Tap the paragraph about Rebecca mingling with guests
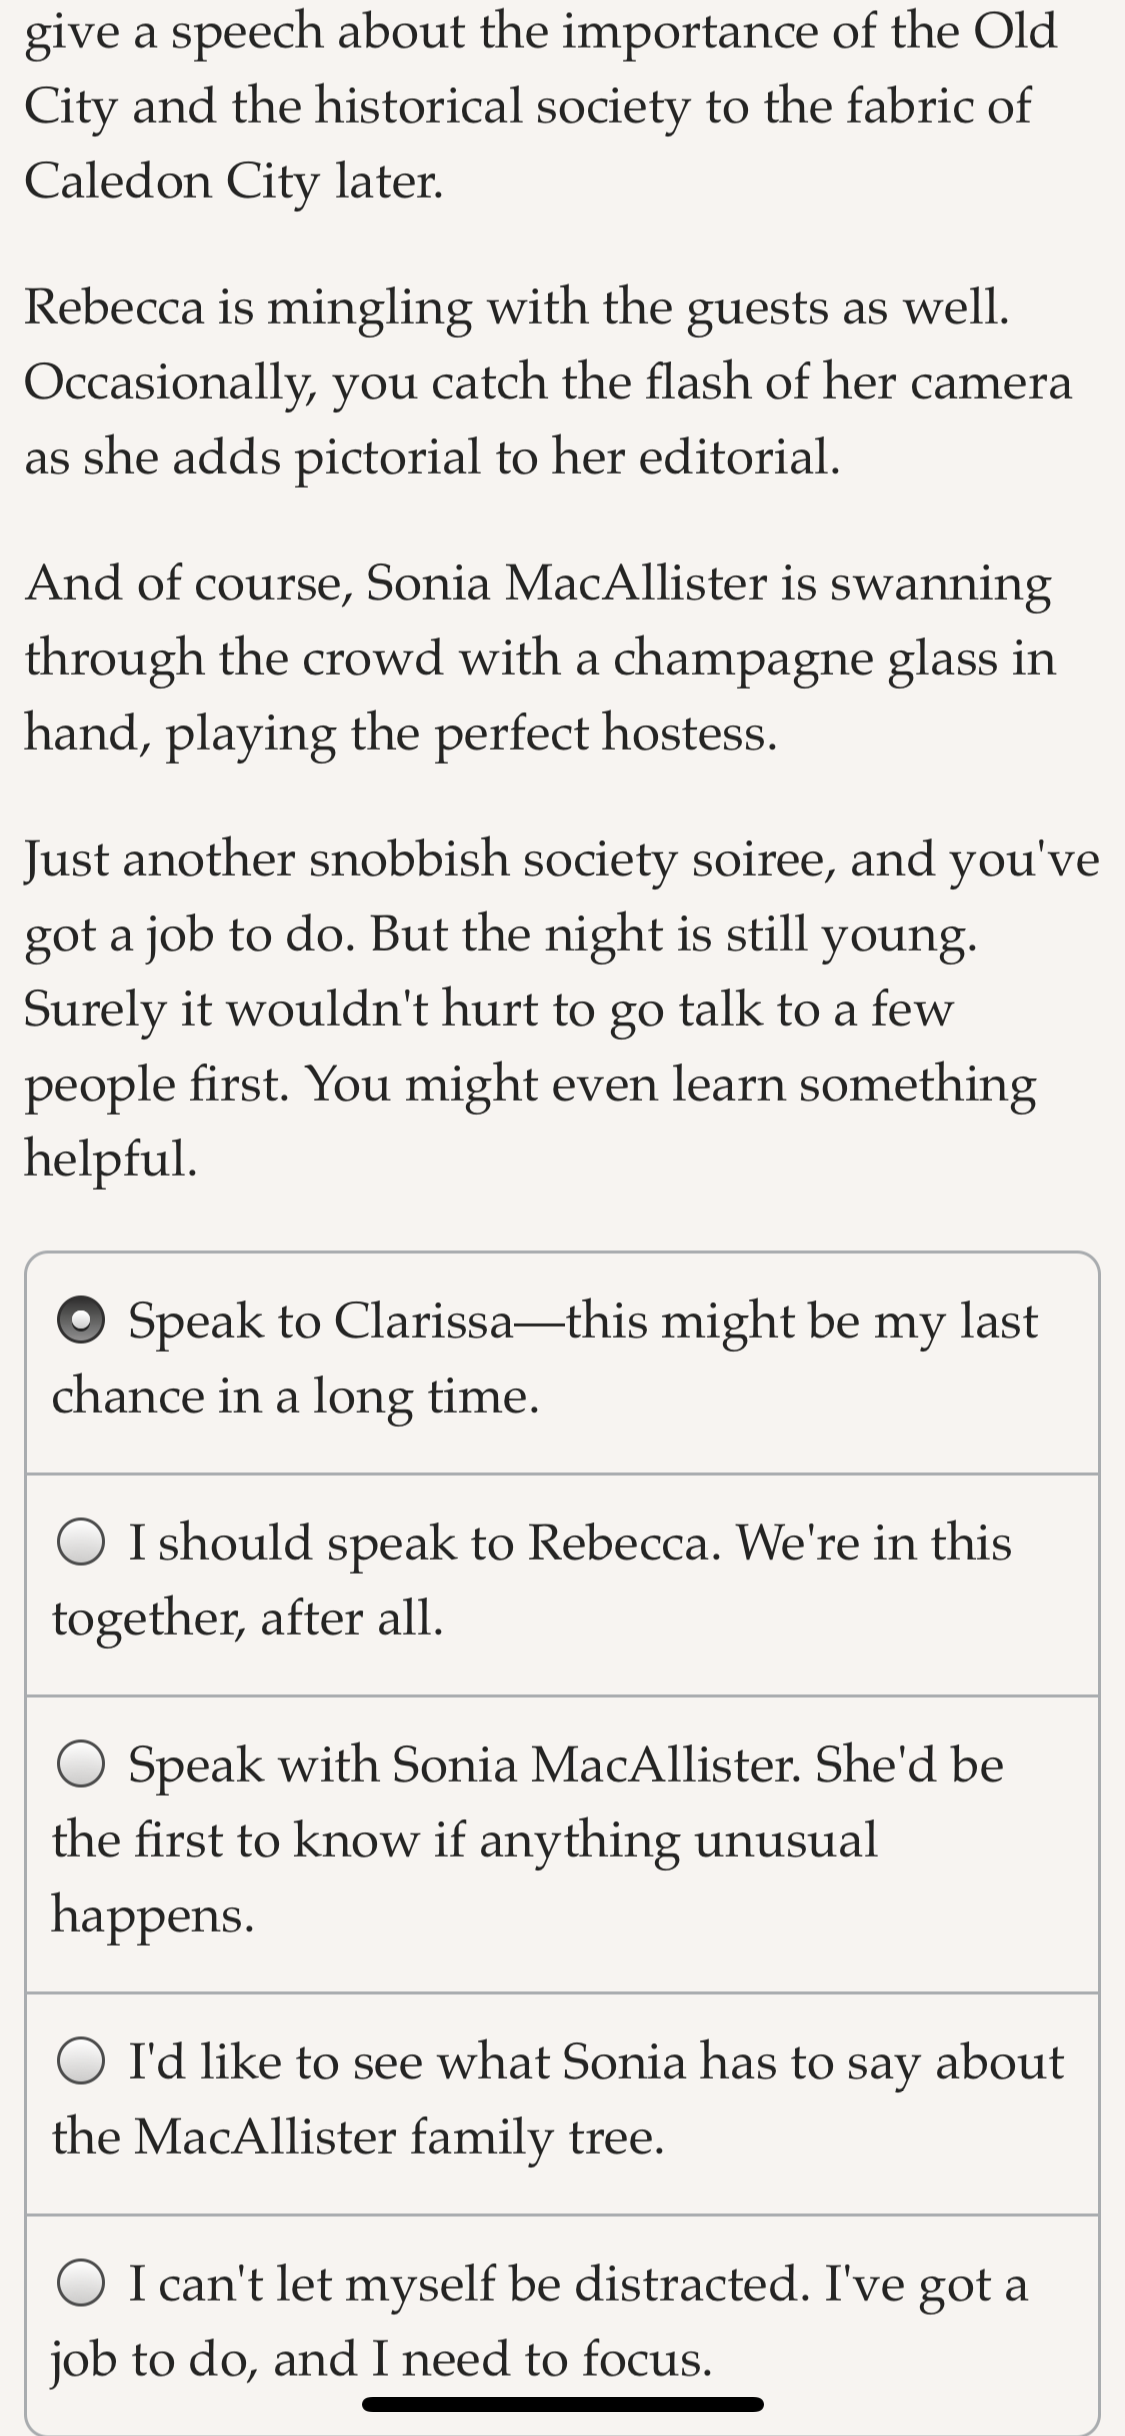The height and width of the screenshot is (2436, 1125). (548, 381)
